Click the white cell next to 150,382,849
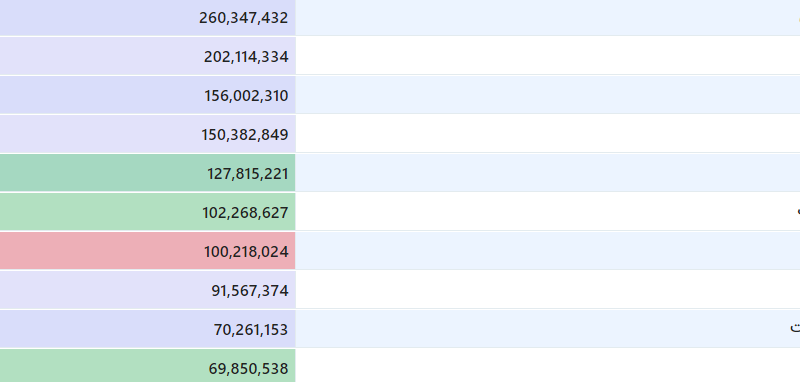800x382 pixels. pos(548,134)
